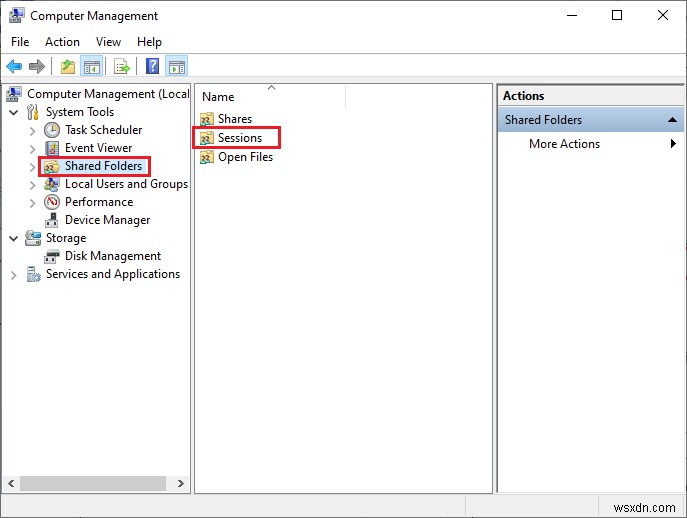Click the Computer Management title bar icon
Screen dimensions: 687x518
pyautogui.click(x=16, y=15)
